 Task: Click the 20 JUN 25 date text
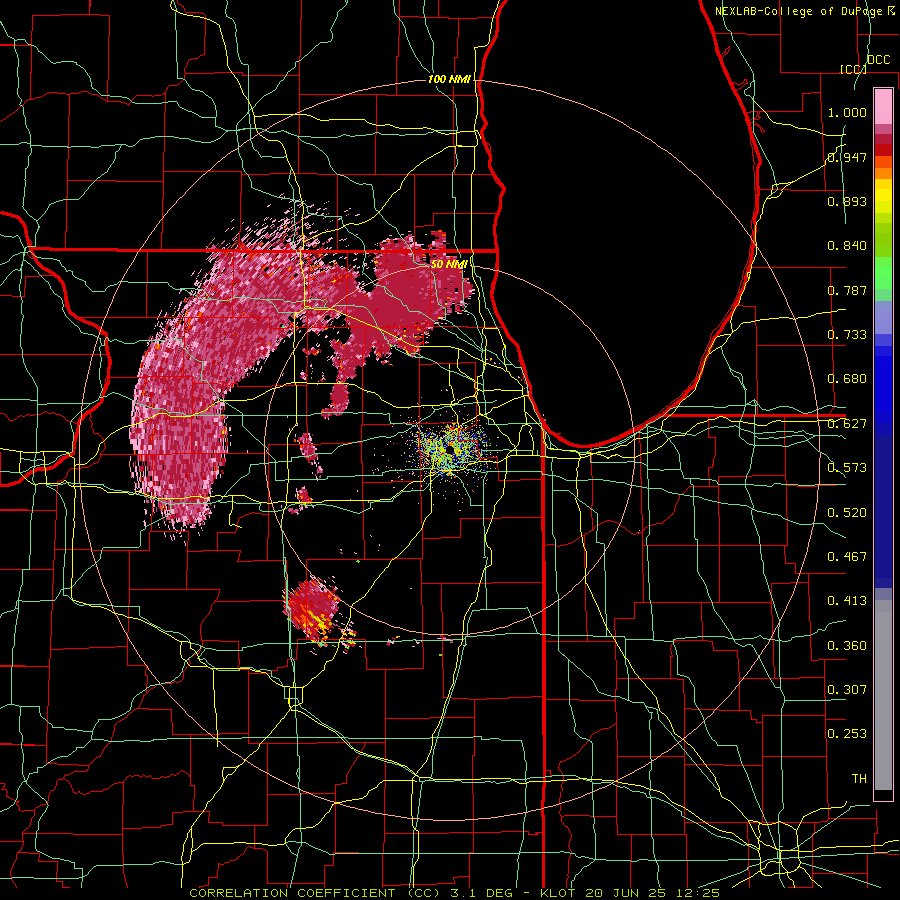point(625,893)
